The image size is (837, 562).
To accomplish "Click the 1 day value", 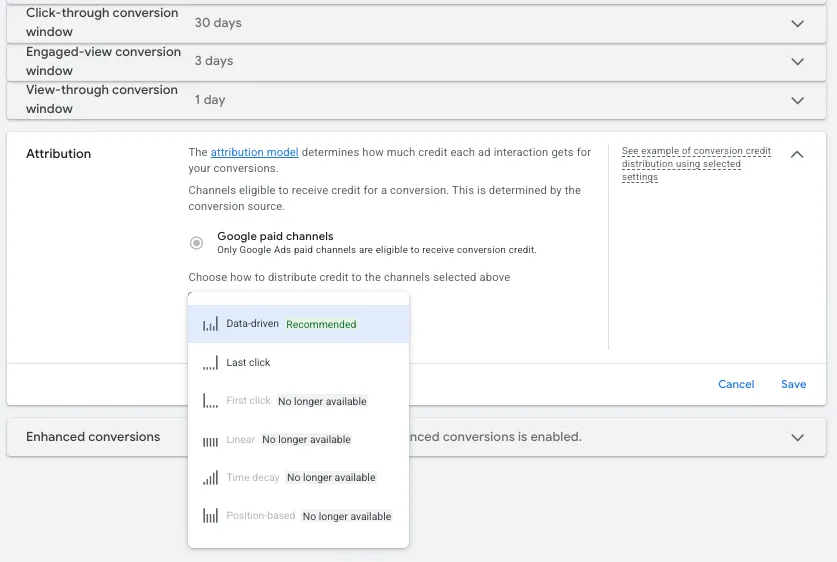I will 210,100.
